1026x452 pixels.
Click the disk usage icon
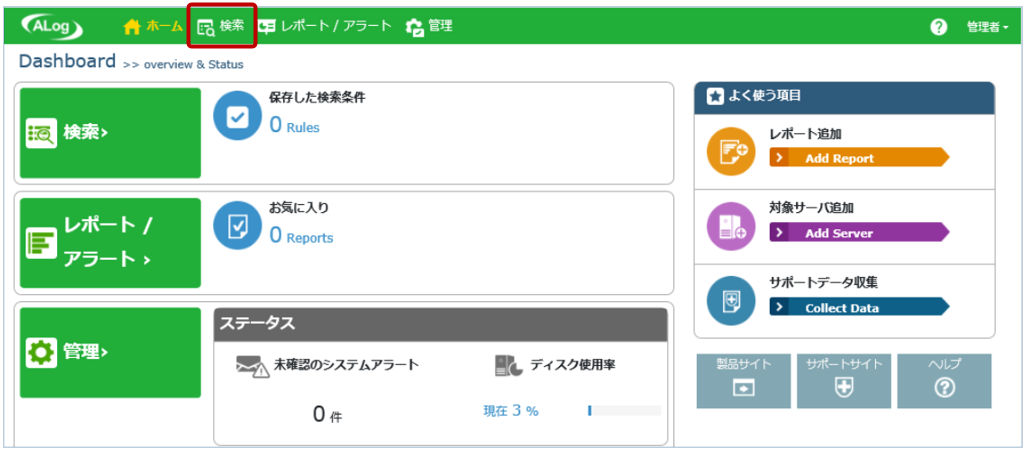[508, 366]
